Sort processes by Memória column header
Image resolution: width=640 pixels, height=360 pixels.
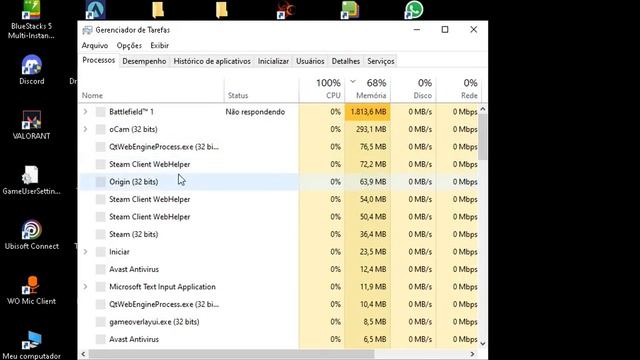pyautogui.click(x=368, y=89)
